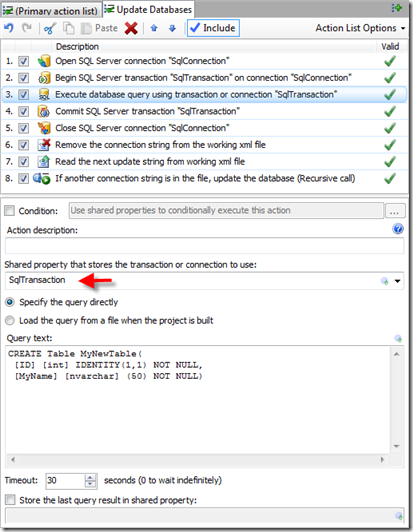Click the redo arrow icon
Image resolution: width=413 pixels, height=532 pixels.
(x=27, y=28)
